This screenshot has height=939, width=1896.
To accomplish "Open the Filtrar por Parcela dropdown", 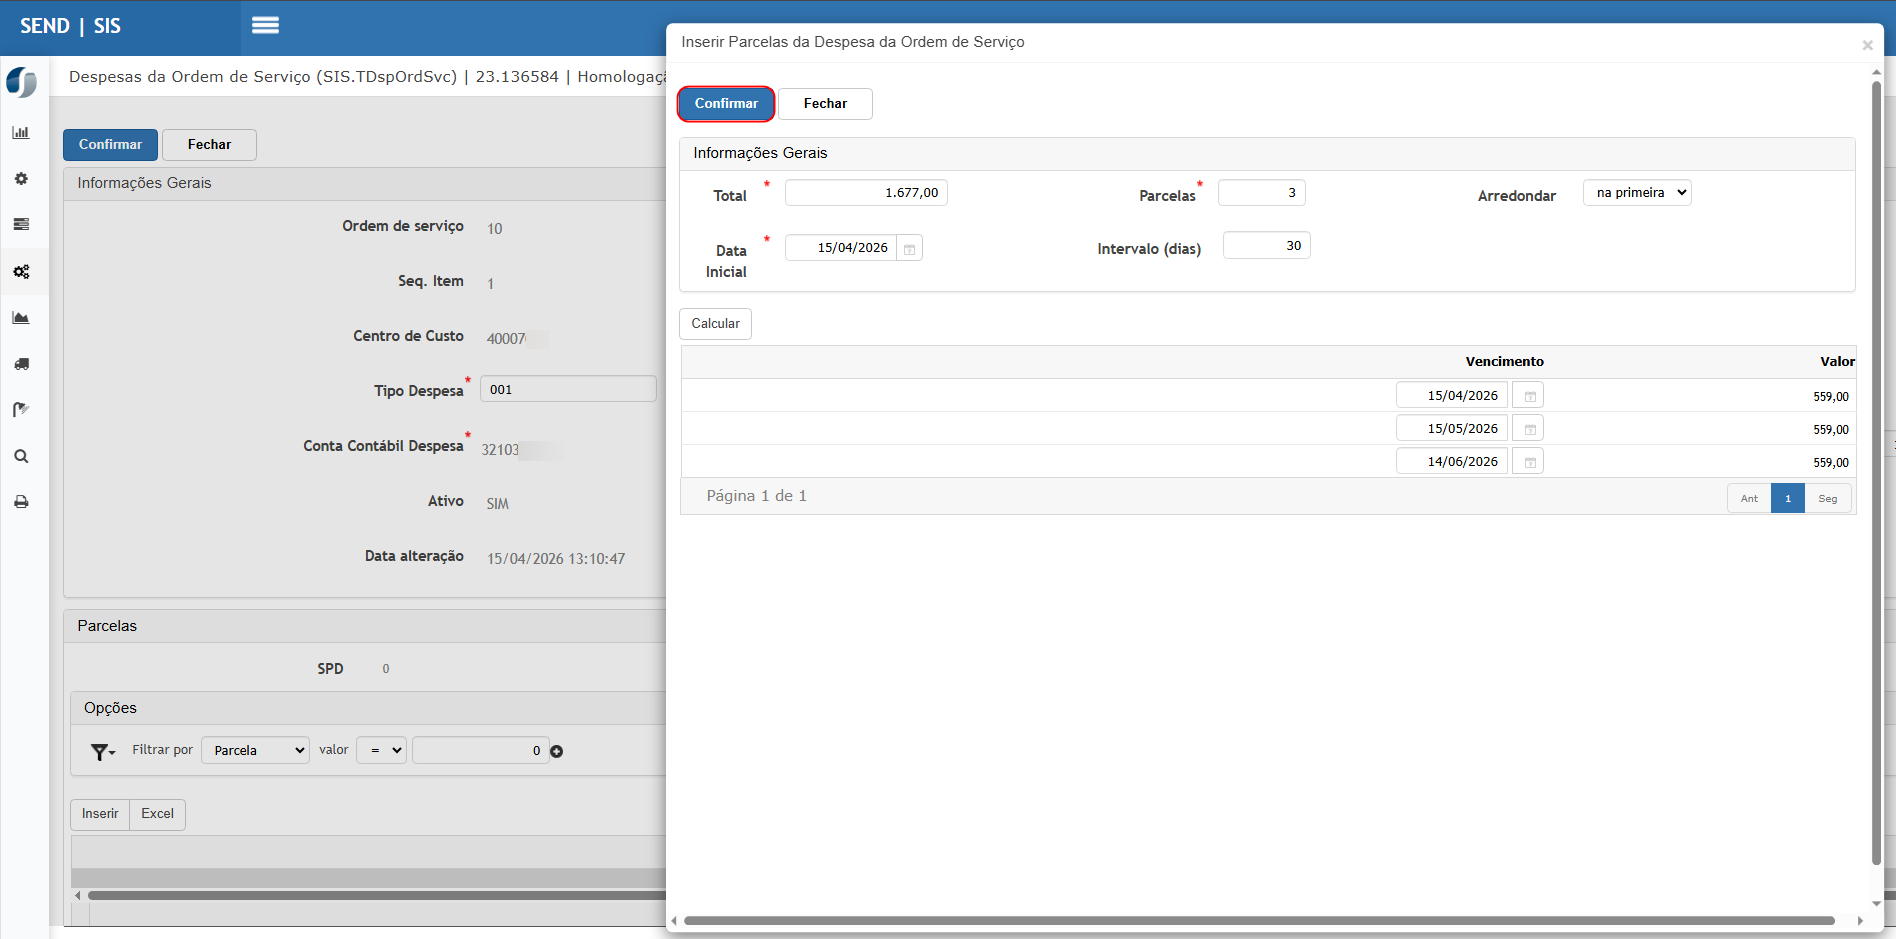I will (256, 750).
